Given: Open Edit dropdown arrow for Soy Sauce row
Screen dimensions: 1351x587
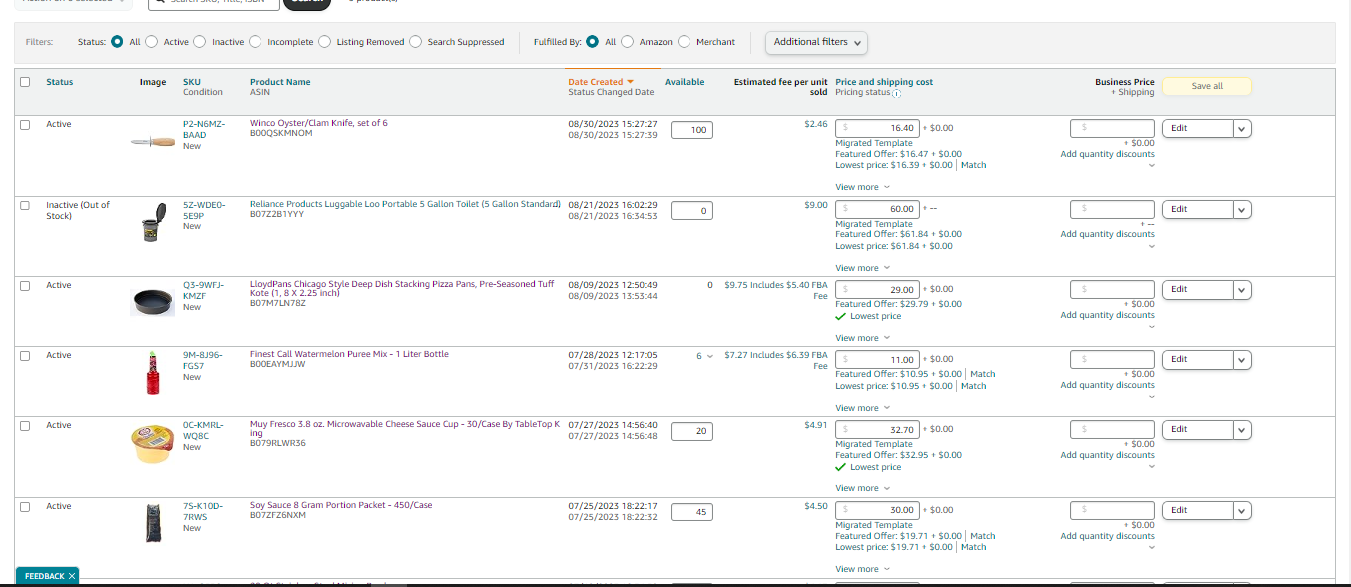Looking at the screenshot, I should click(x=1242, y=510).
